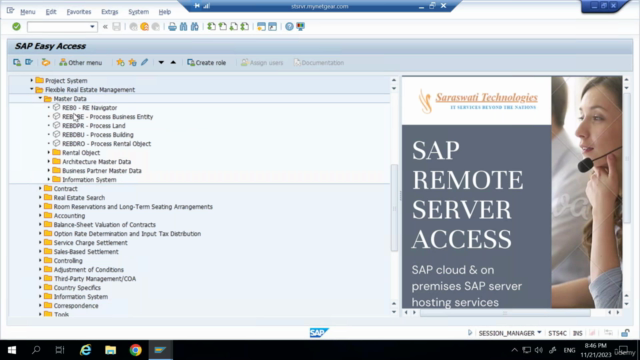Open File Explorer from taskbar
The image size is (640, 360).
pyautogui.click(x=110, y=350)
